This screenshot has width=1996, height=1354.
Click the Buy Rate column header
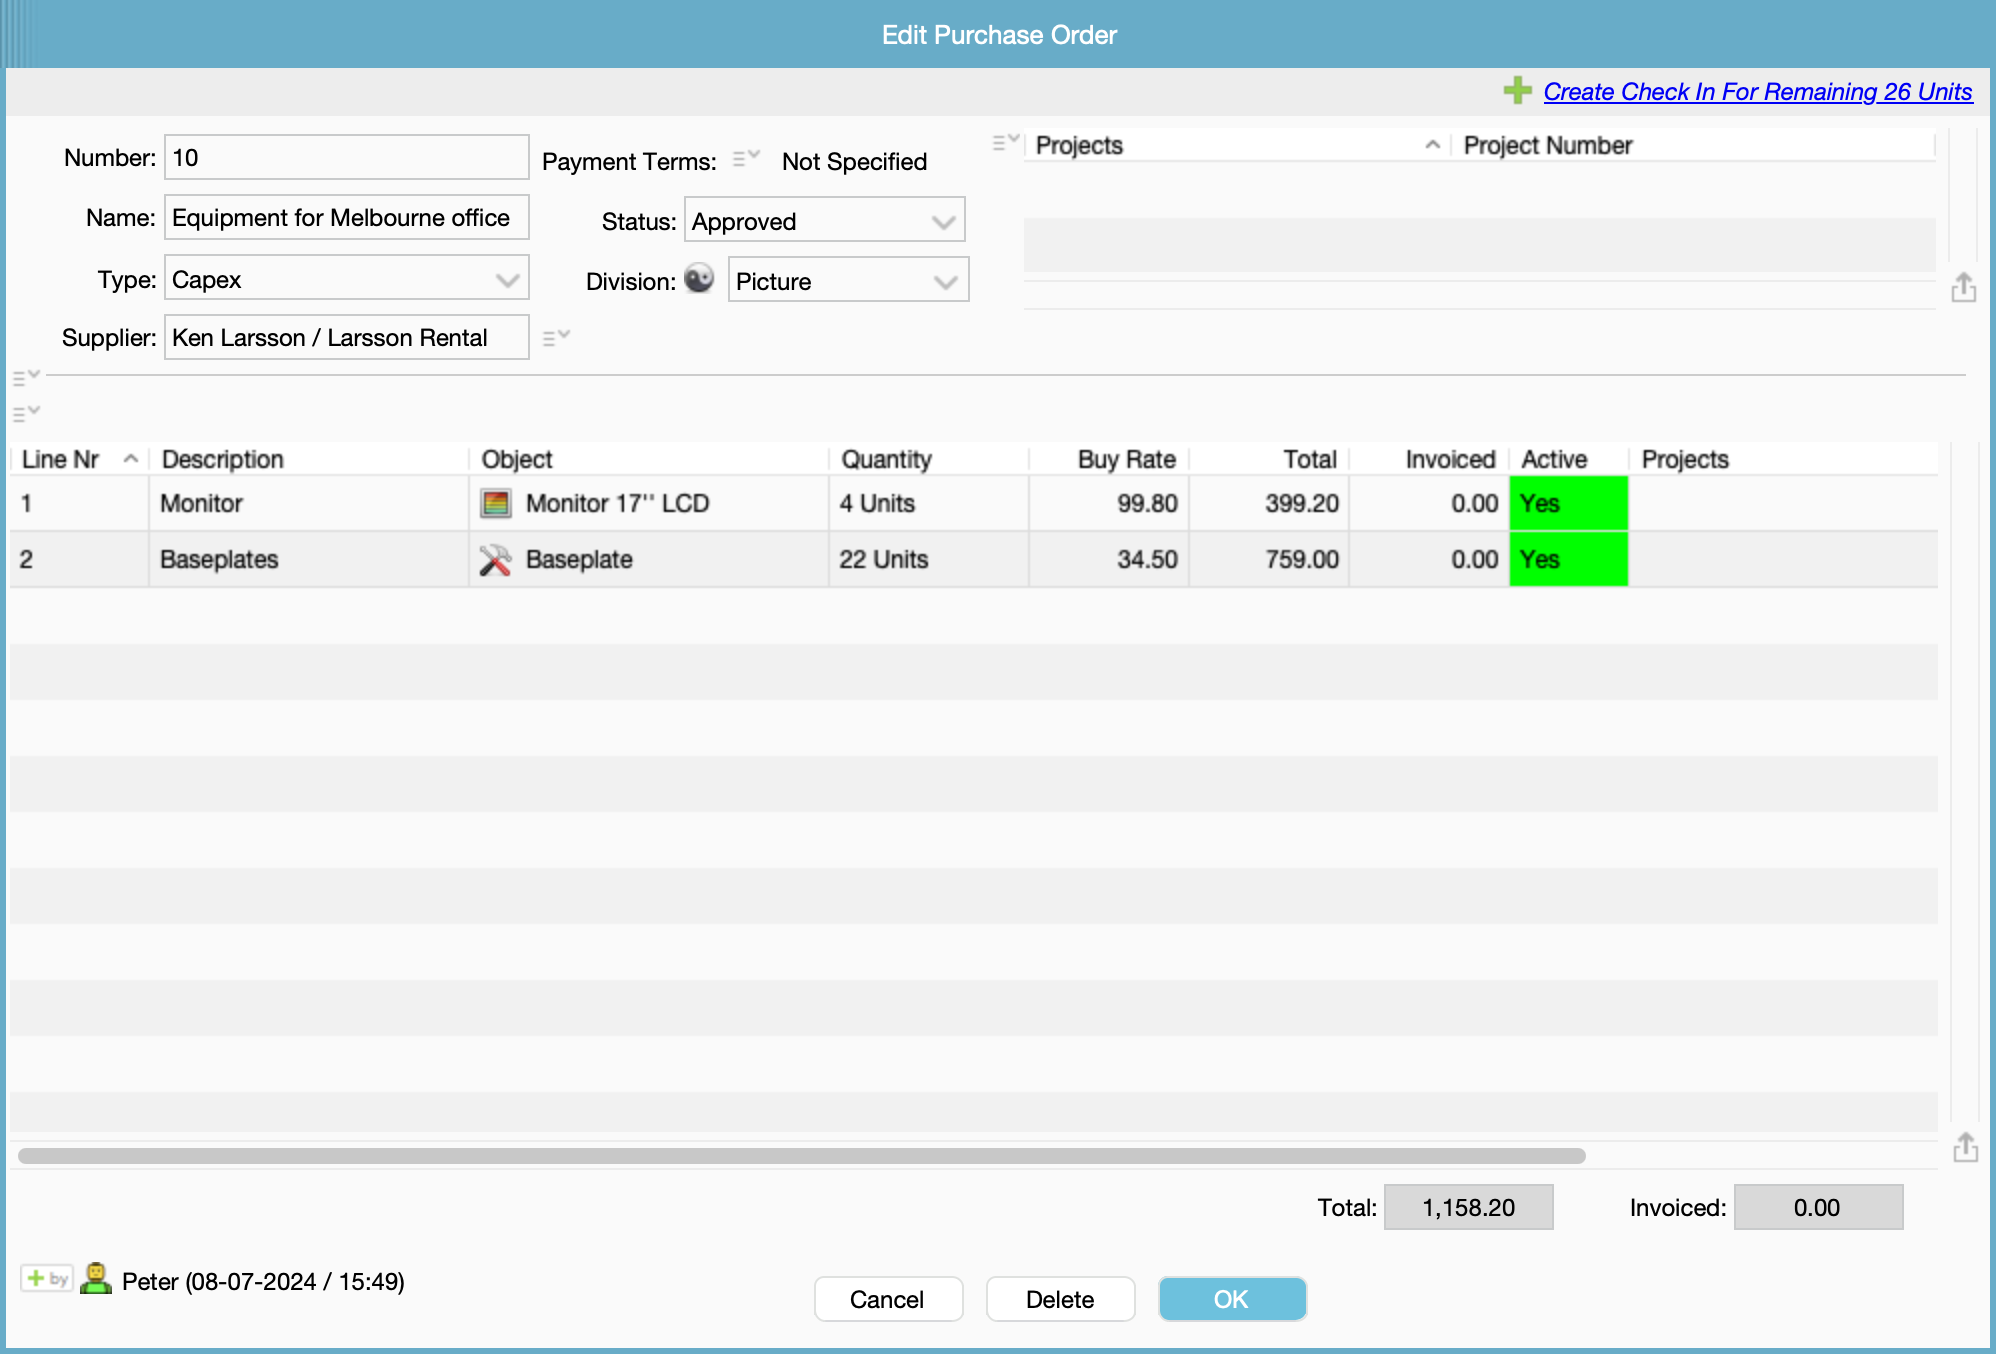pos(1126,459)
